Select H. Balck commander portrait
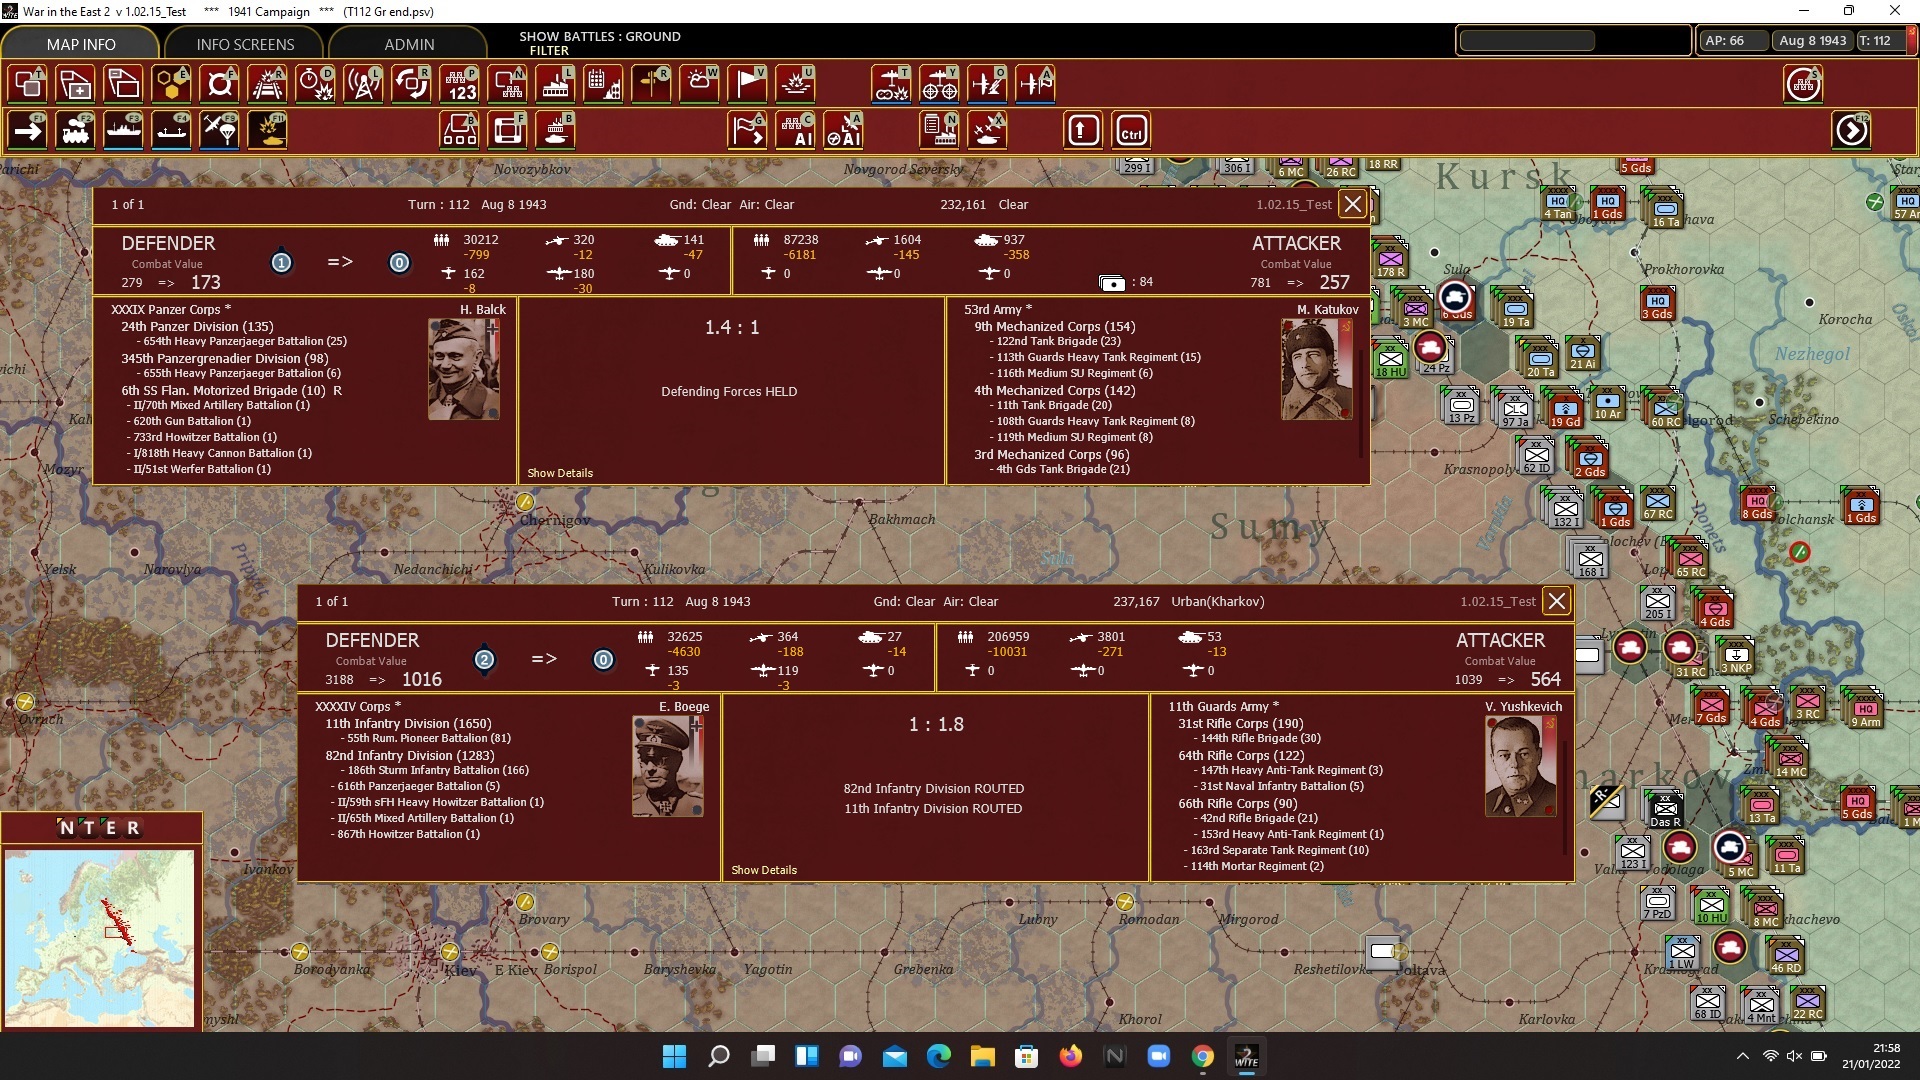This screenshot has height=1080, width=1920. click(x=463, y=369)
